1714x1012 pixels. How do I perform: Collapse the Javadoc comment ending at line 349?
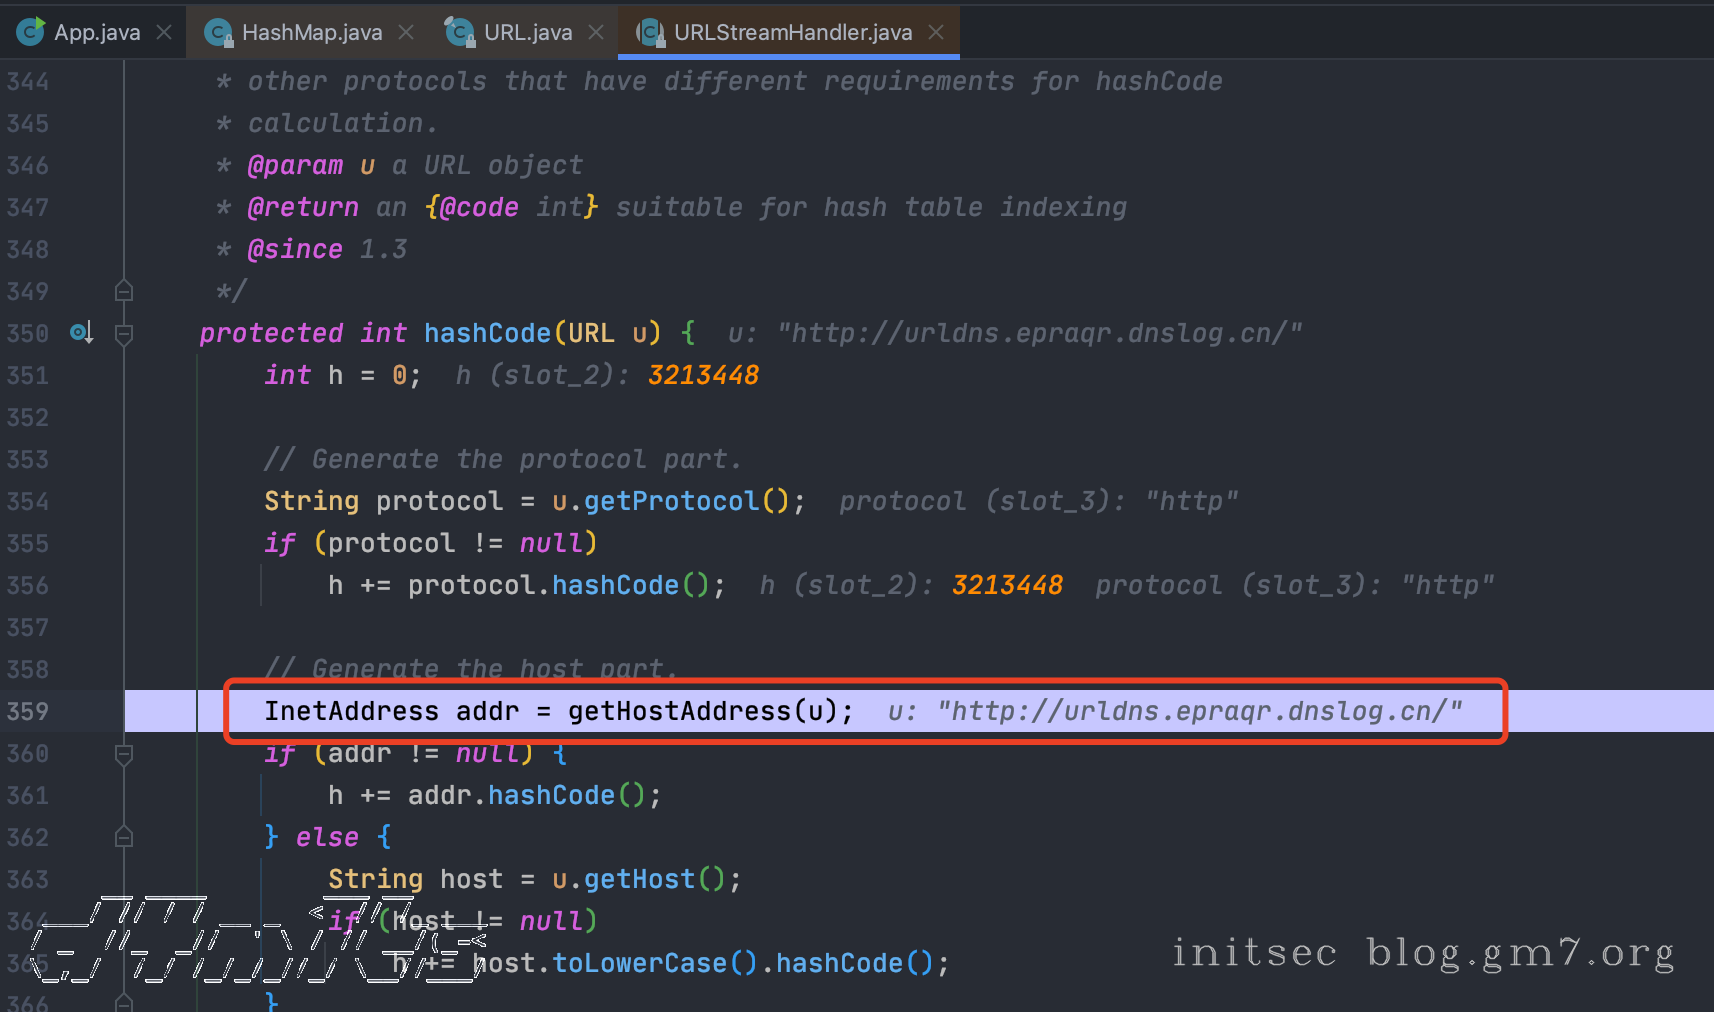point(124,291)
